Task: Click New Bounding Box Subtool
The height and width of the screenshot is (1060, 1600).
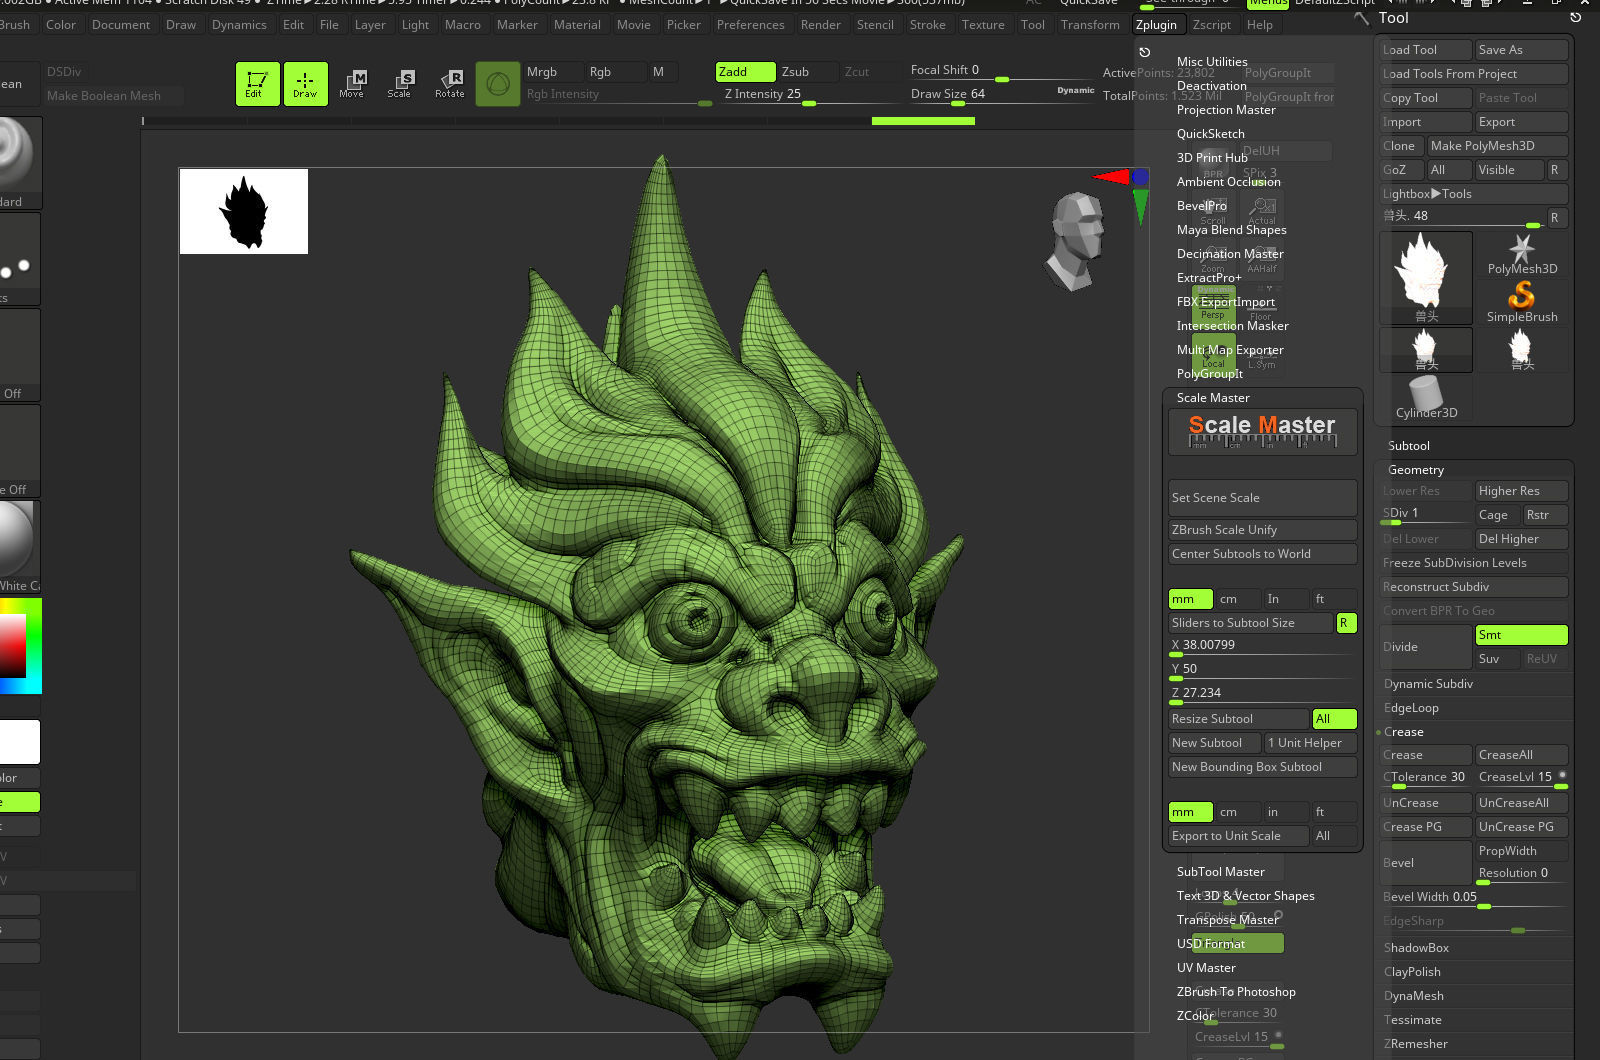Action: coord(1263,767)
